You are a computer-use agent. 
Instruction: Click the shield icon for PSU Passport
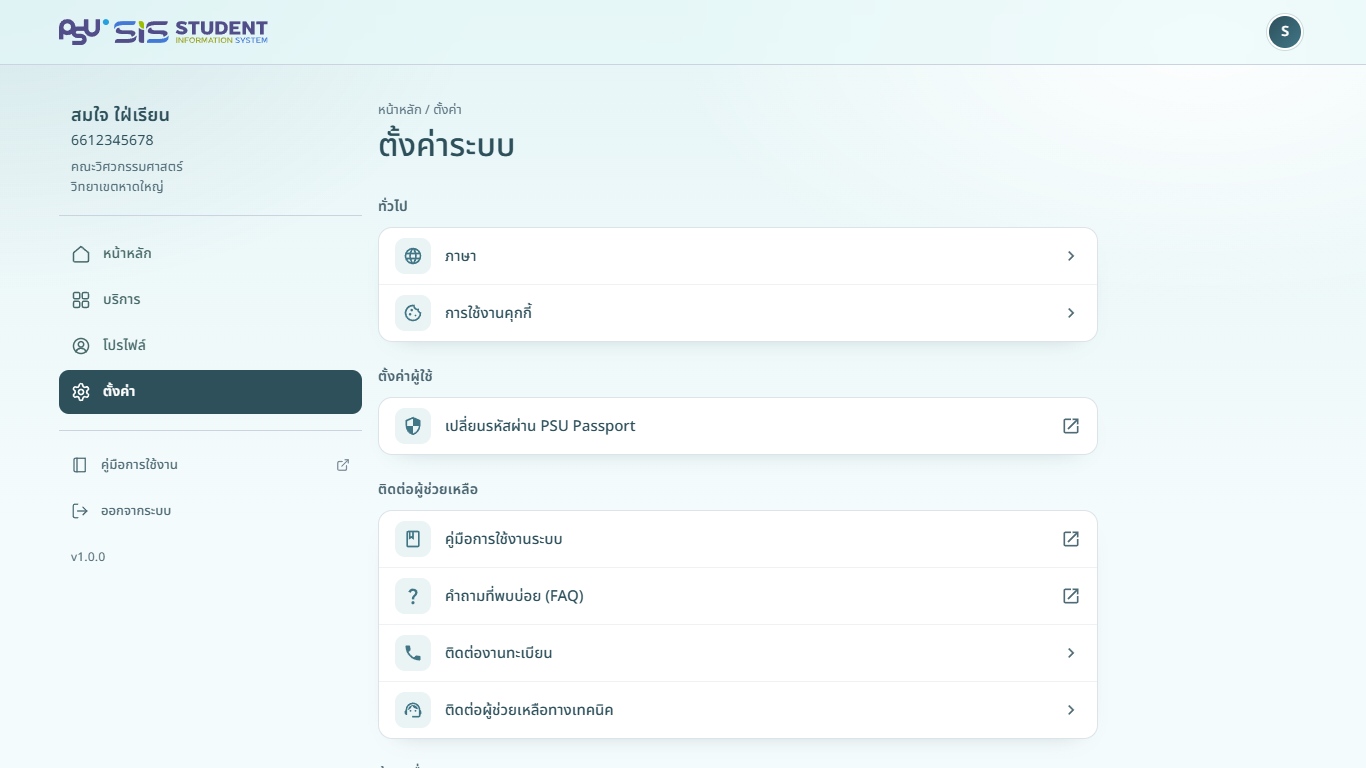(413, 426)
